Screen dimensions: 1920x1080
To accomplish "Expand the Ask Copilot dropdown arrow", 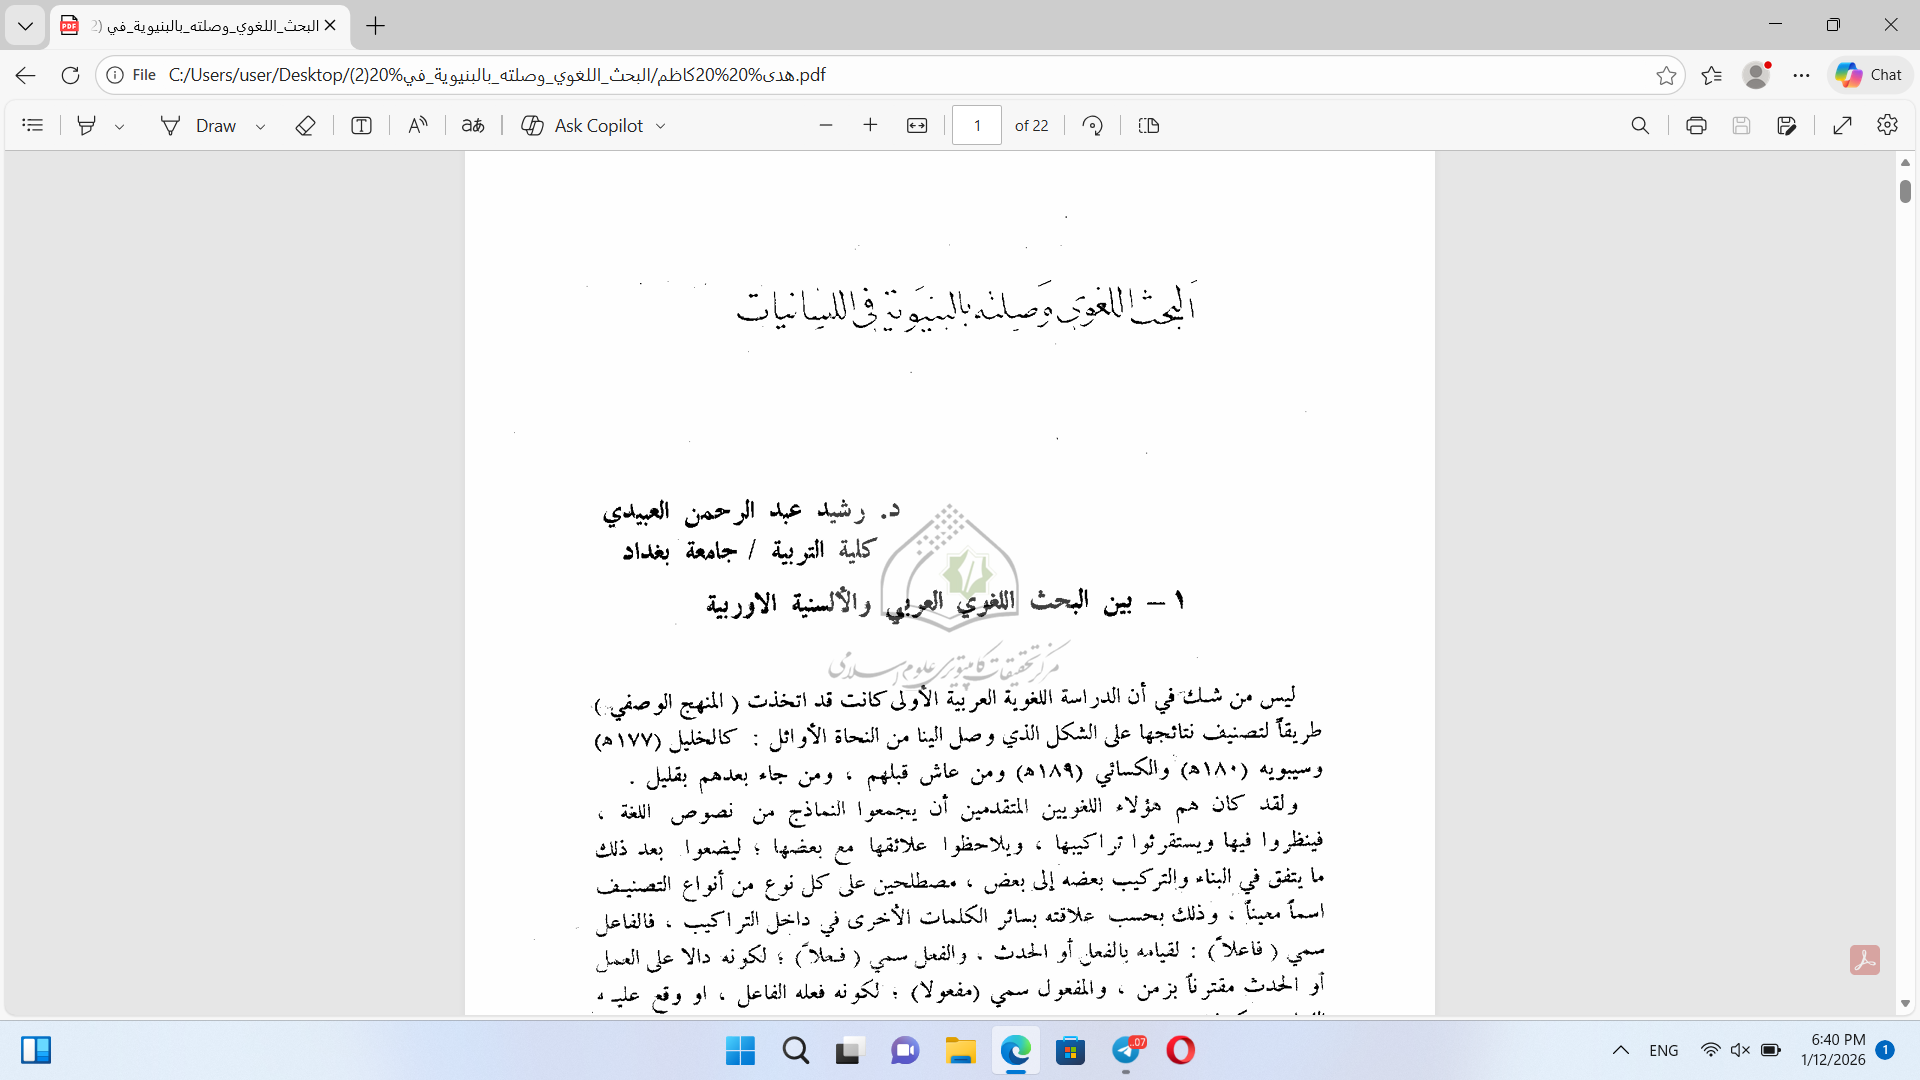I will point(661,126).
